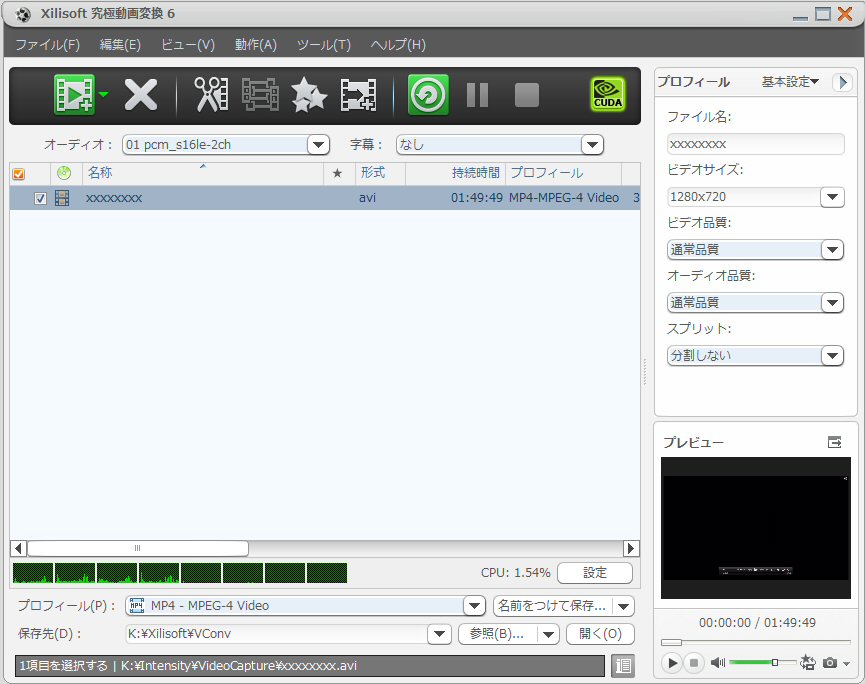
Task: Open the 字幕 subtitle dropdown
Action: 592,145
